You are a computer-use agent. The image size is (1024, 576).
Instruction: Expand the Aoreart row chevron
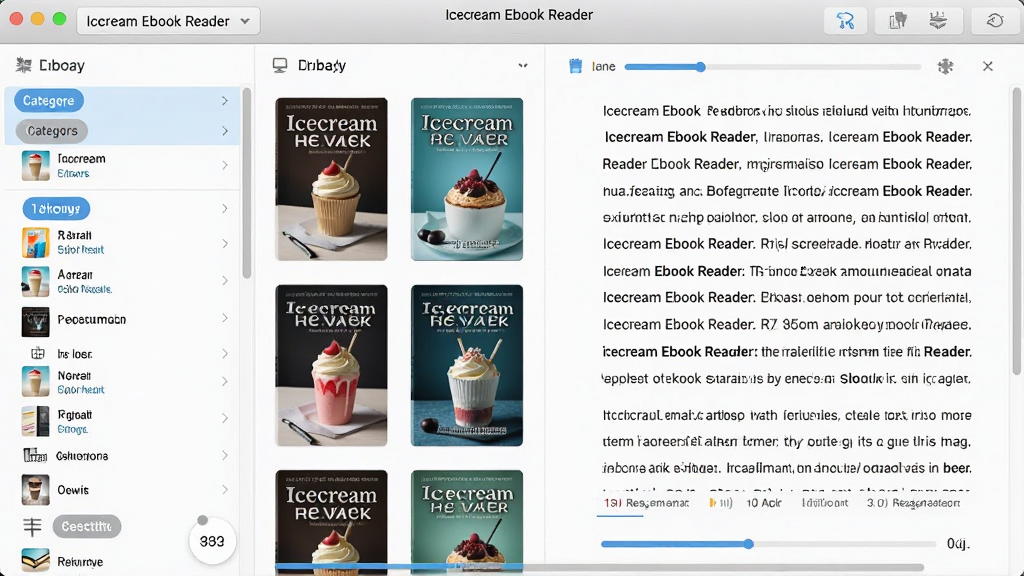(224, 280)
